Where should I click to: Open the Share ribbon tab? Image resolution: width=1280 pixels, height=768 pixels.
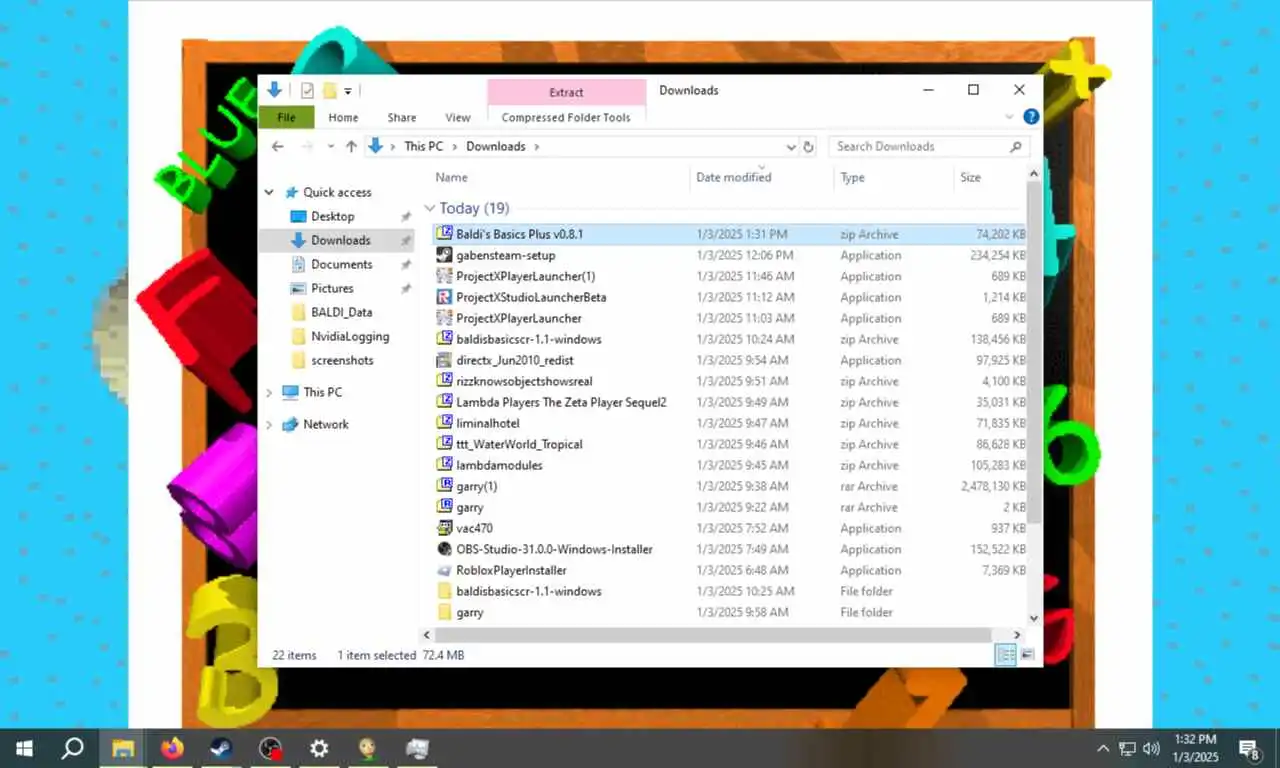tap(402, 117)
